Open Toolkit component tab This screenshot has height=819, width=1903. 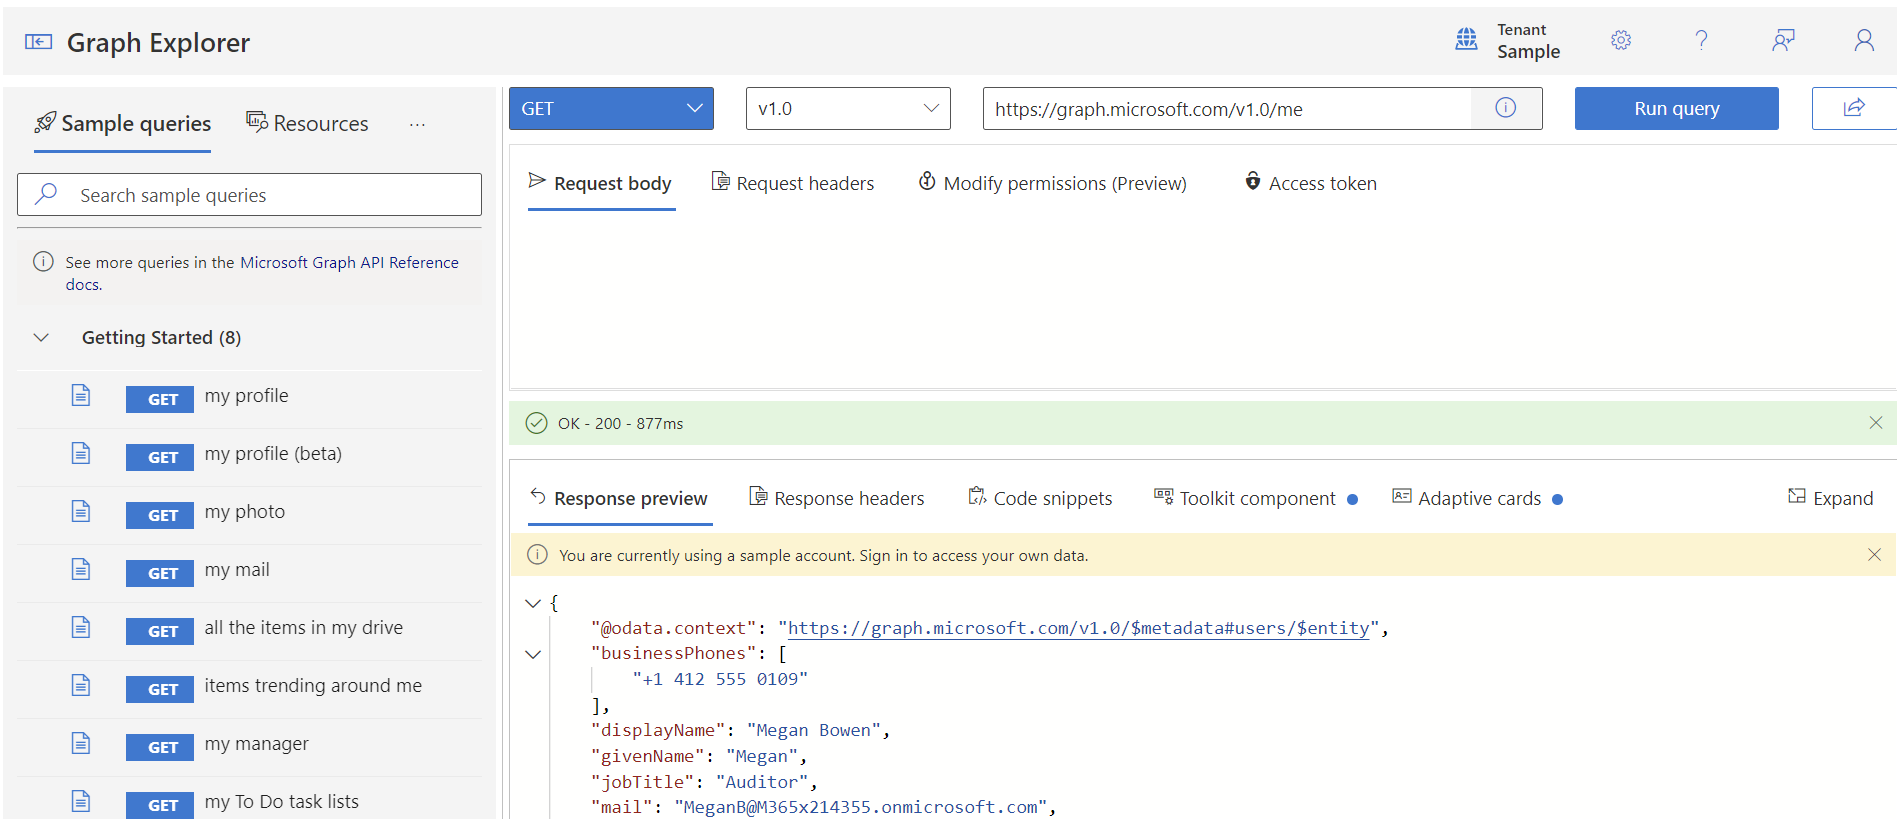(x=1256, y=498)
